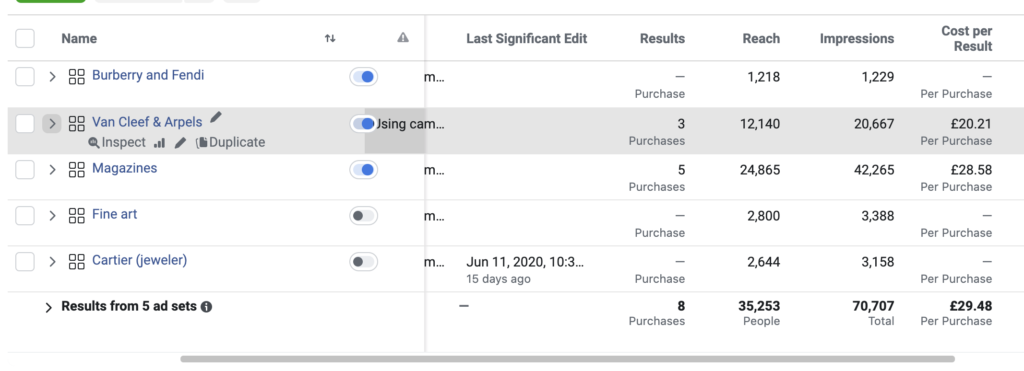This screenshot has width=1024, height=371.
Task: Click the £29.48 total cost per purchase
Action: (971, 306)
